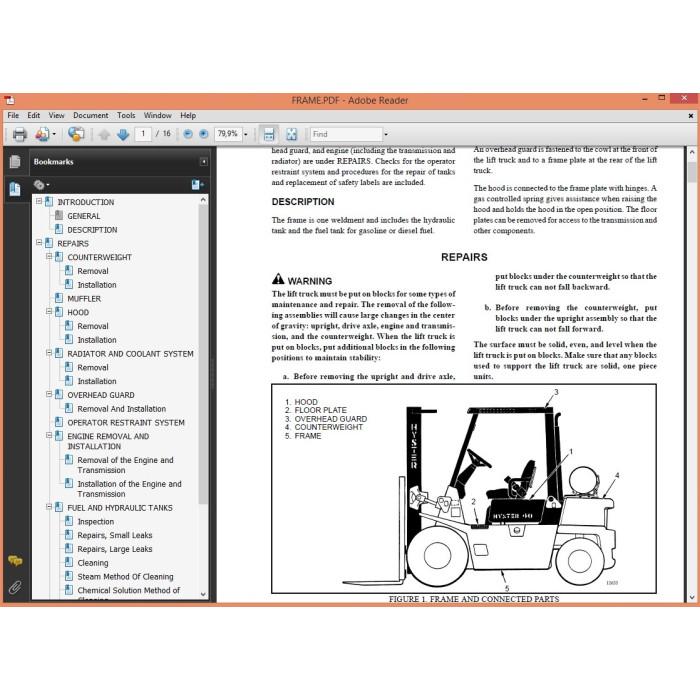Open the Cleaning bookmark
Viewport: 700px width, 700px height.
pos(93,563)
